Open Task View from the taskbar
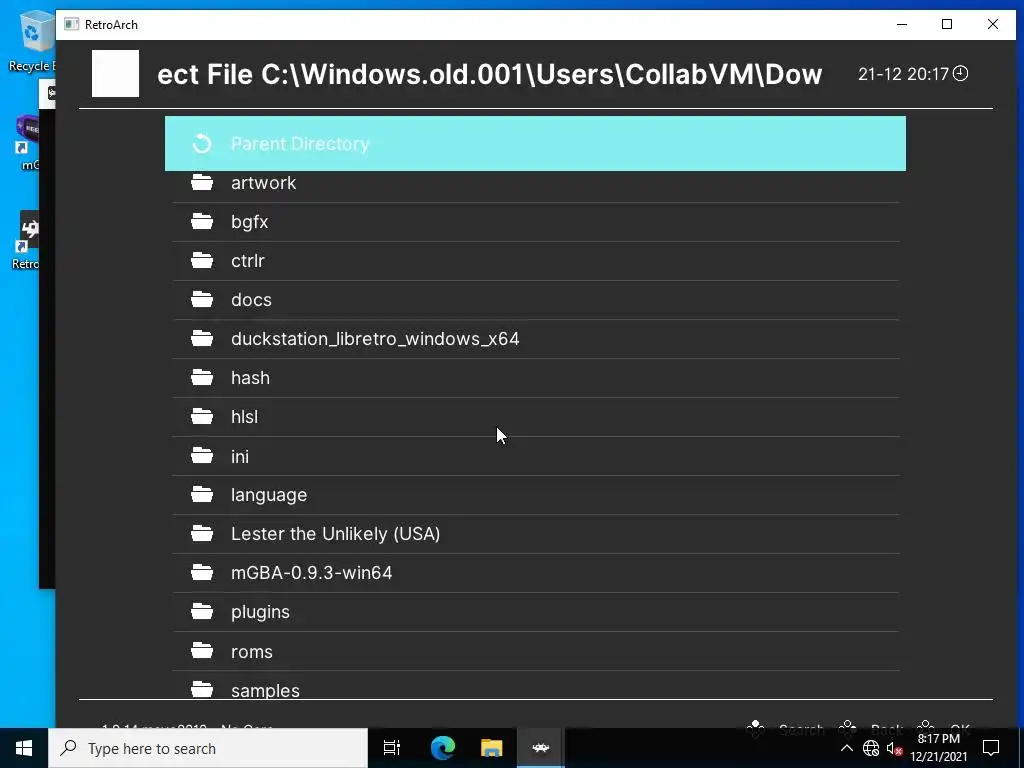Image resolution: width=1024 pixels, height=768 pixels. 392,748
